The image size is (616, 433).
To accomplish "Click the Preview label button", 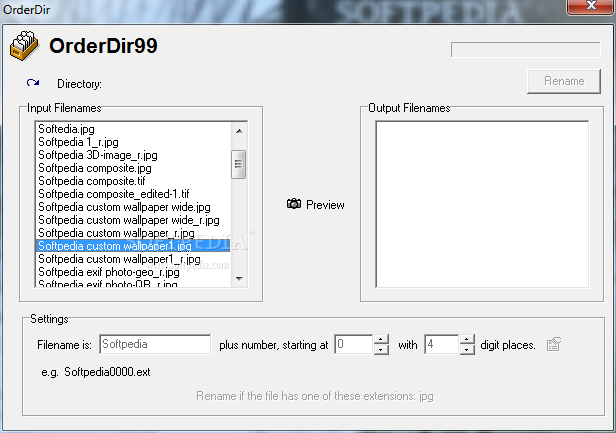I will (x=325, y=205).
